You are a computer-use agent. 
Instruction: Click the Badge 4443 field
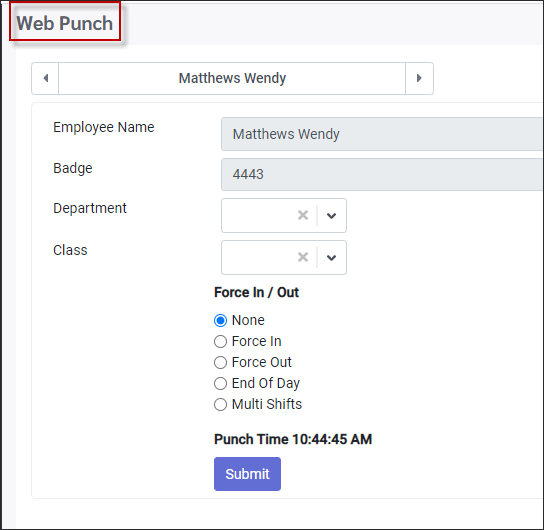pos(382,174)
